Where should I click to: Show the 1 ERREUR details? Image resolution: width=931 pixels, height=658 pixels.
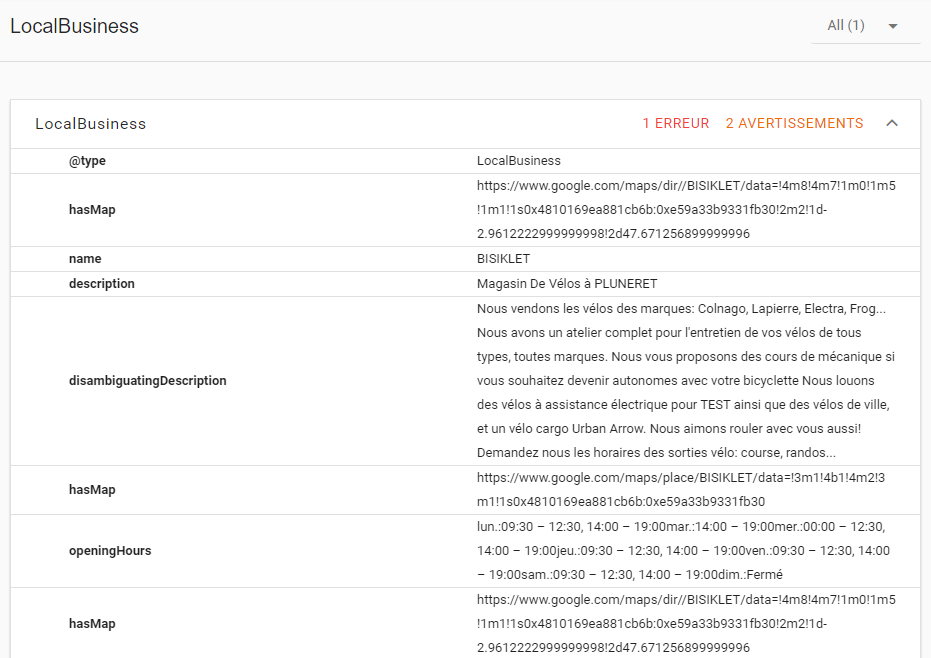[676, 123]
